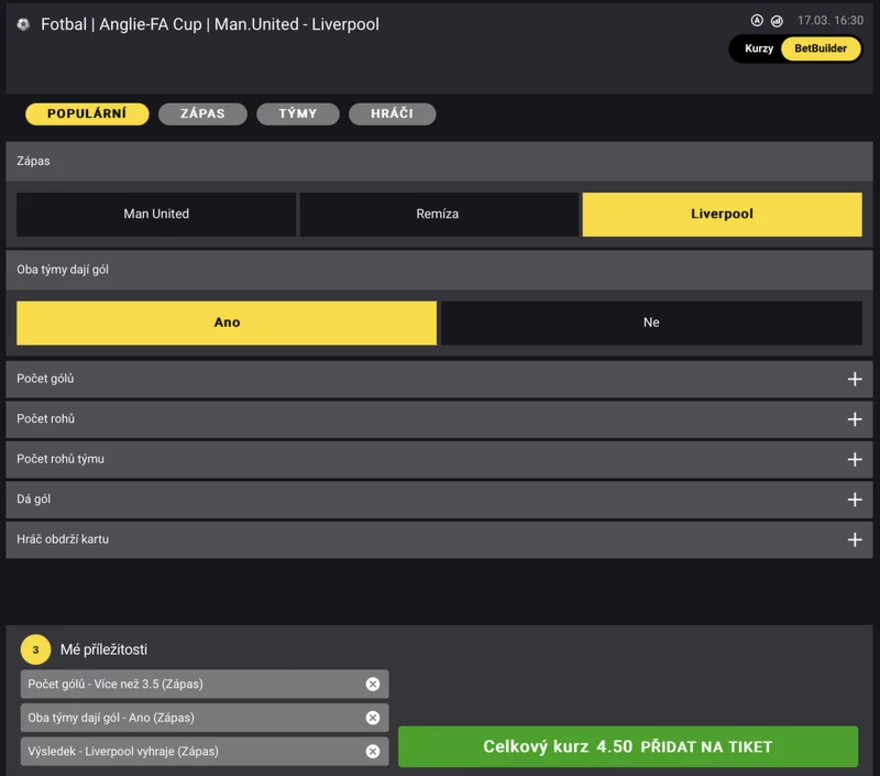Expand the Počet rohů section
Image resolution: width=880 pixels, height=776 pixels.
[x=439, y=419]
